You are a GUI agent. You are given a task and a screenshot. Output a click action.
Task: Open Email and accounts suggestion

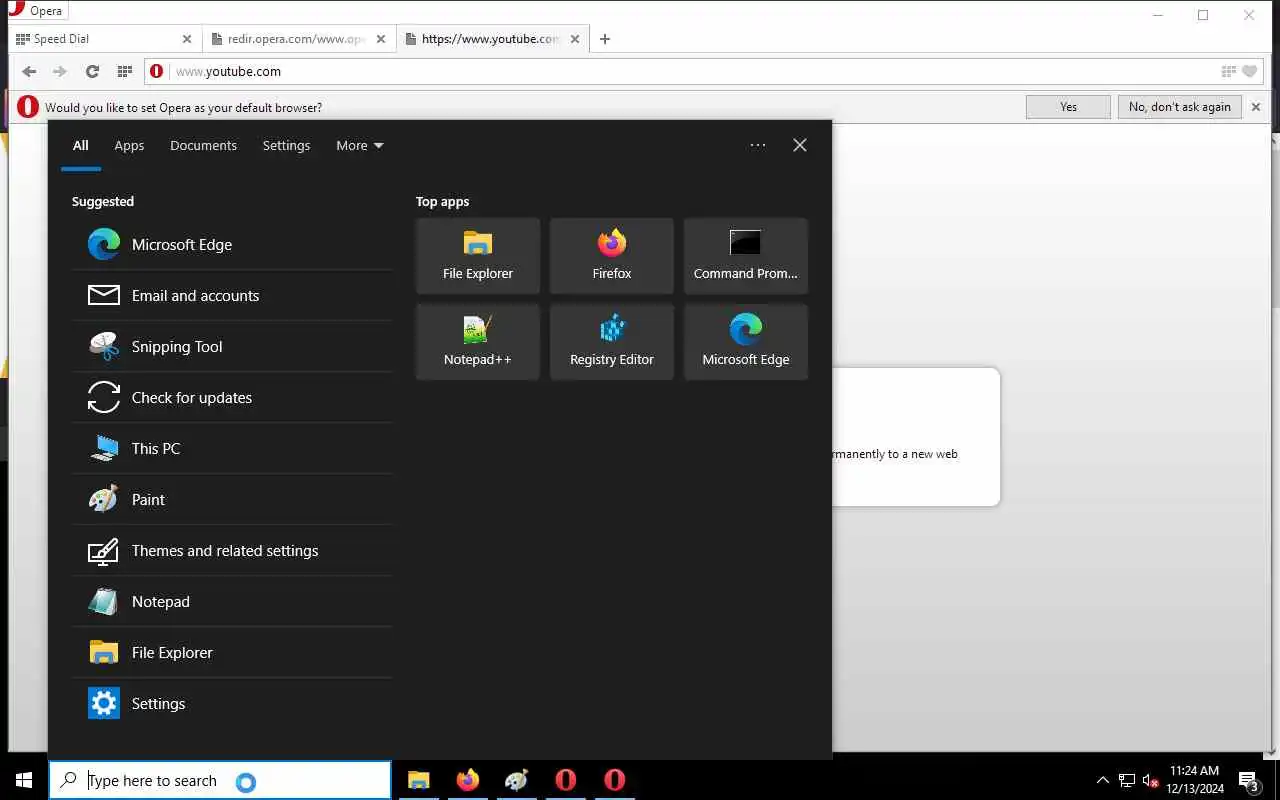pos(232,295)
